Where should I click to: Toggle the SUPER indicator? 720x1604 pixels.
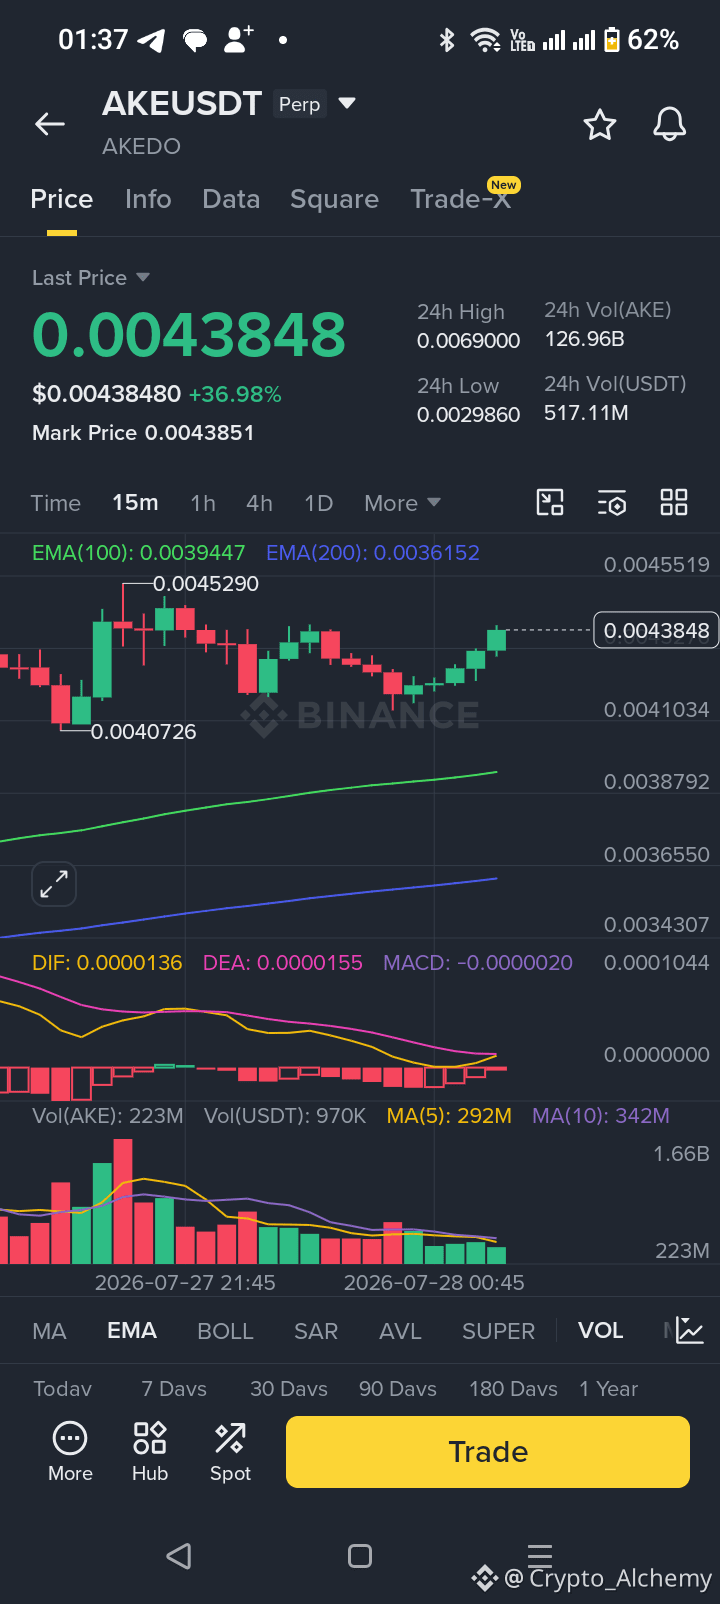[498, 1331]
